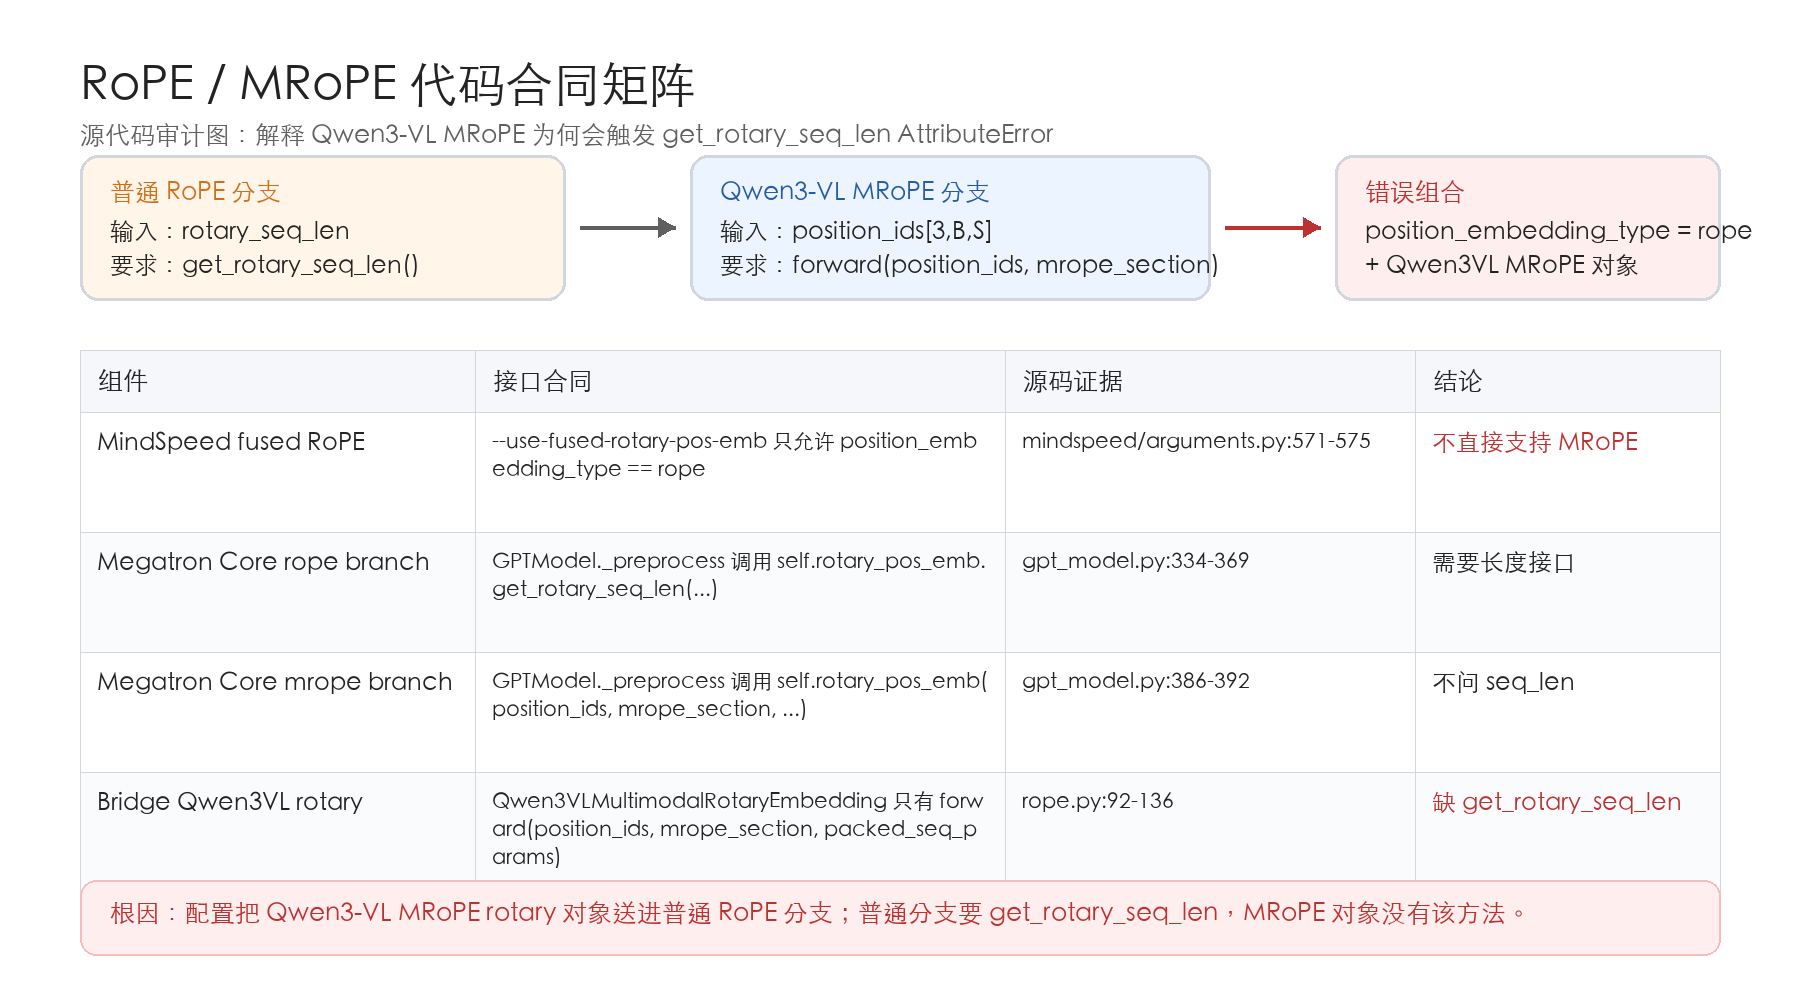
Task: Click the Qwen3VLMultimodalRotaryEmbedding contract cell
Action: (740, 827)
